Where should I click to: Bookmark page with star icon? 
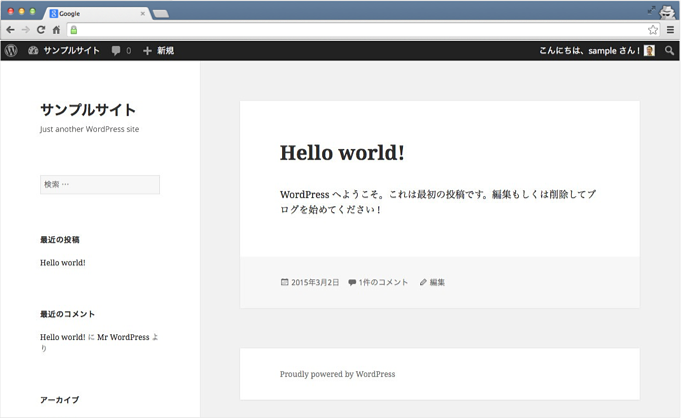653,30
